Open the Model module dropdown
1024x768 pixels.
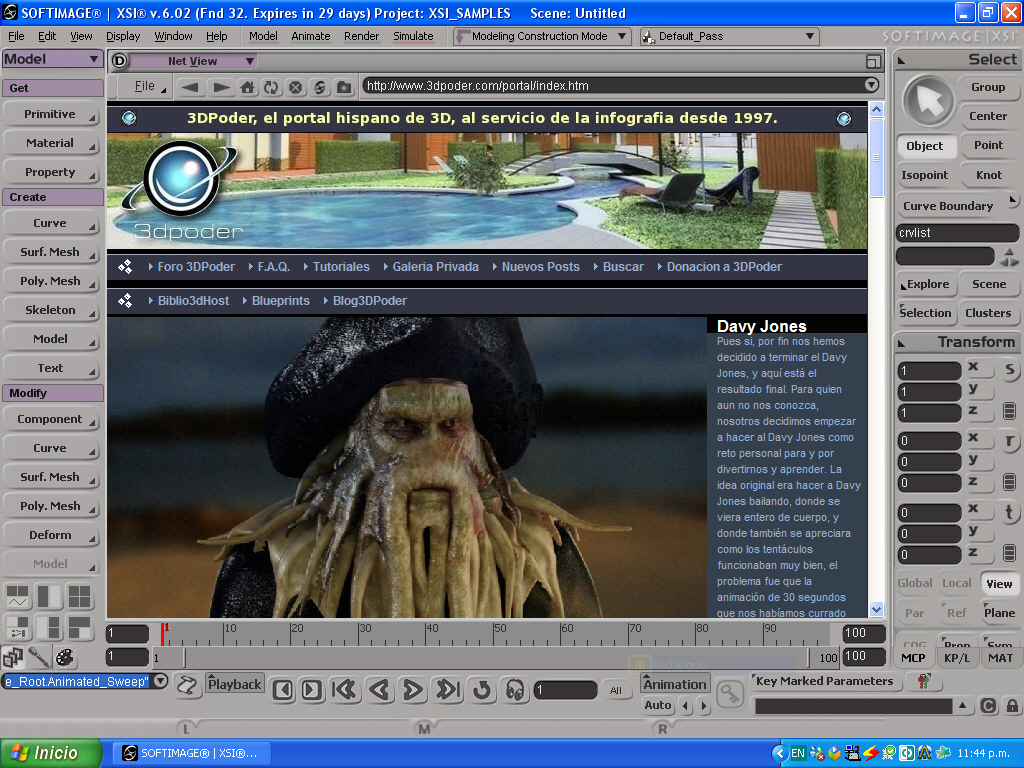click(x=52, y=59)
